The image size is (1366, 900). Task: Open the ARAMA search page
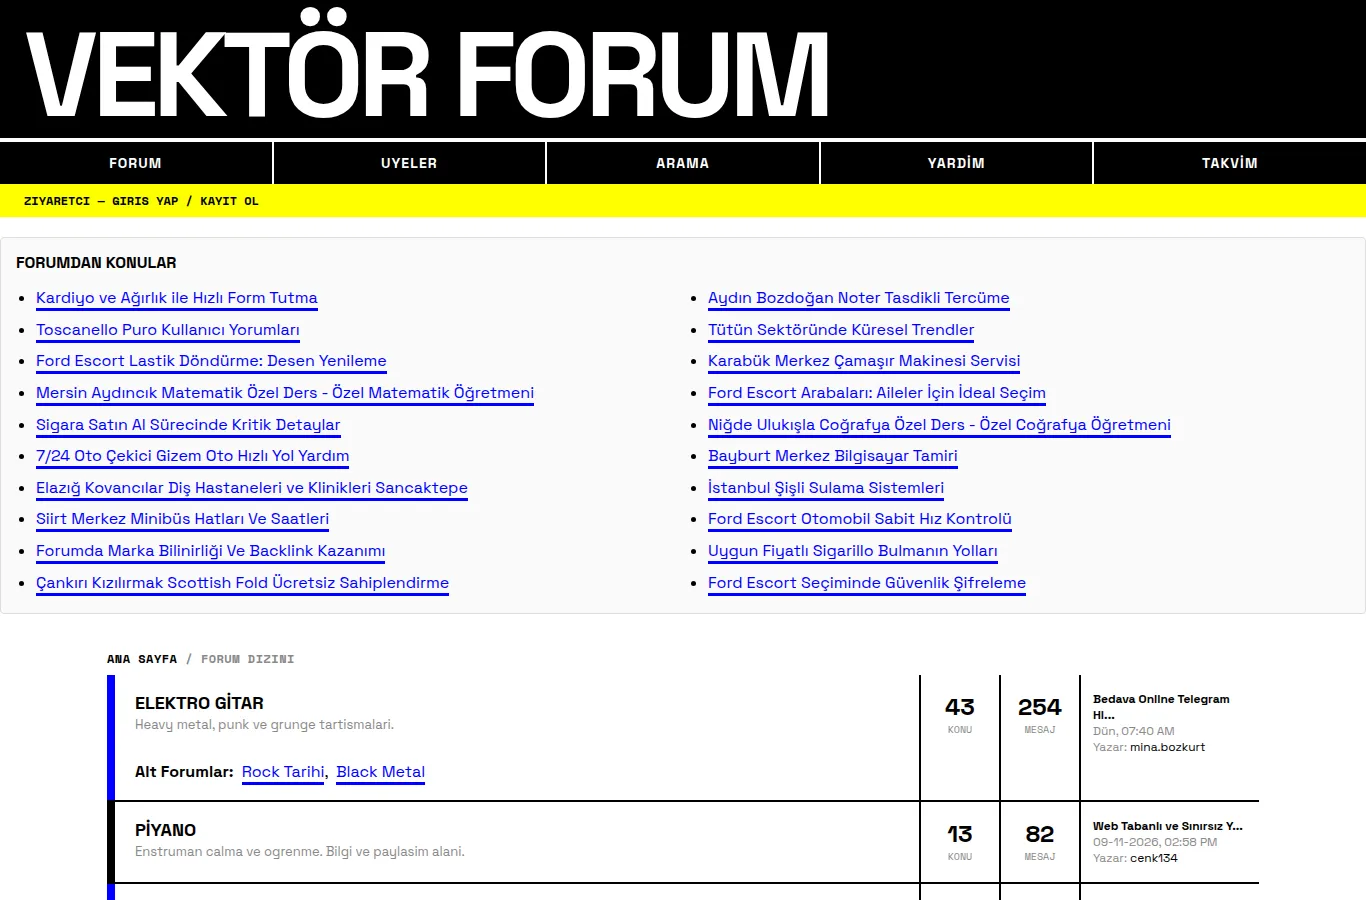[683, 163]
